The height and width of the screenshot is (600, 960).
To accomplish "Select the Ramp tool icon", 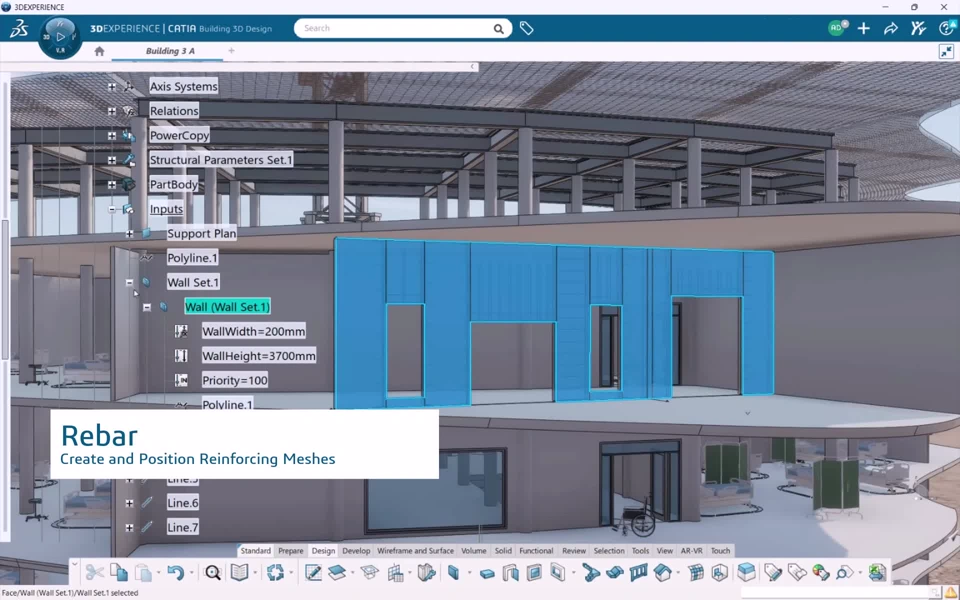I will click(615, 572).
